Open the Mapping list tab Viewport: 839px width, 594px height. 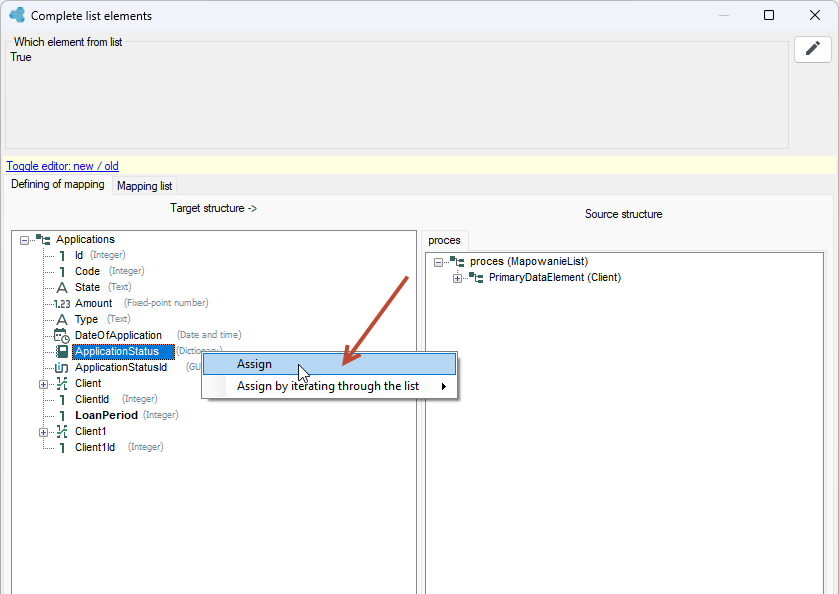(x=144, y=186)
